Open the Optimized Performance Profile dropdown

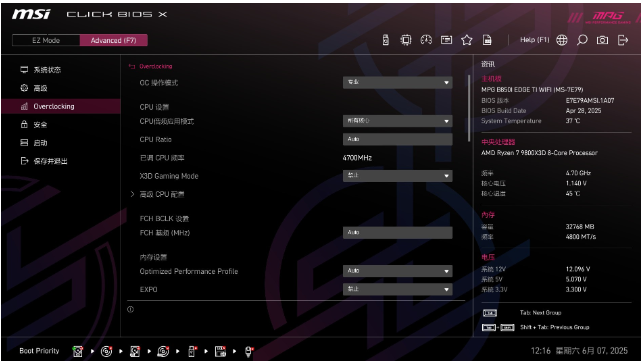click(397, 271)
